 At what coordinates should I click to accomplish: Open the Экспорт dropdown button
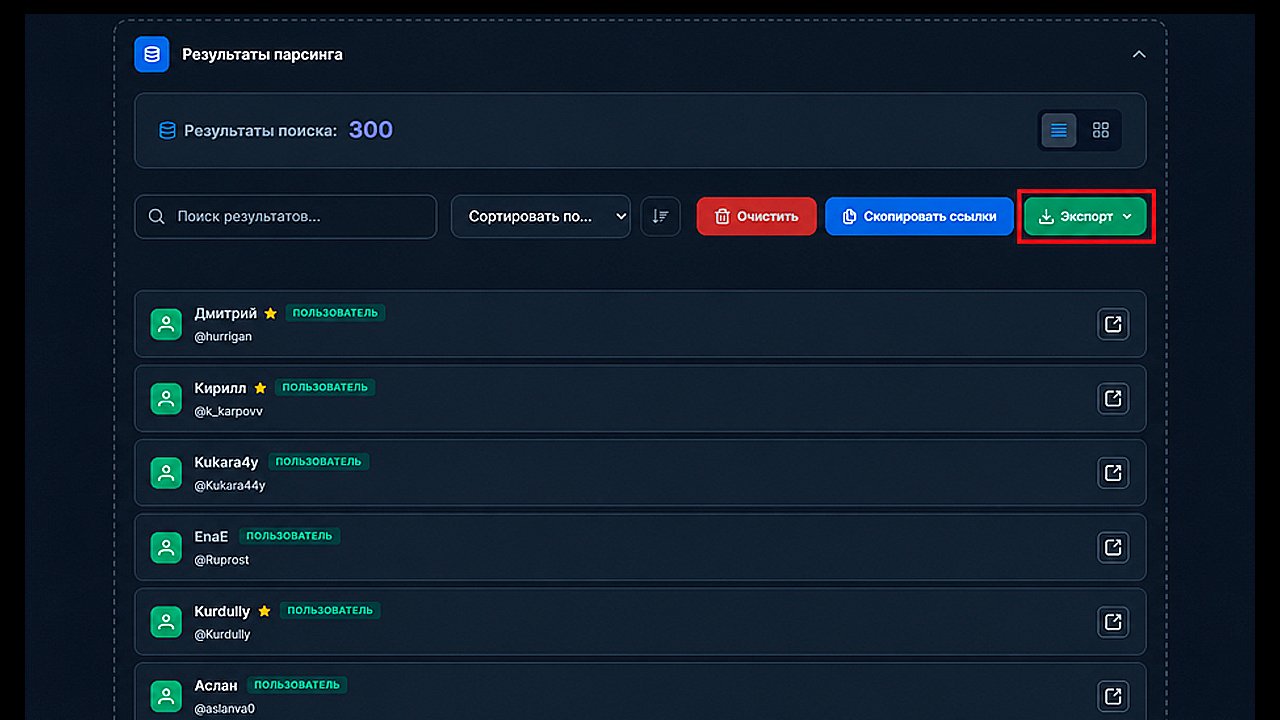coord(1085,217)
